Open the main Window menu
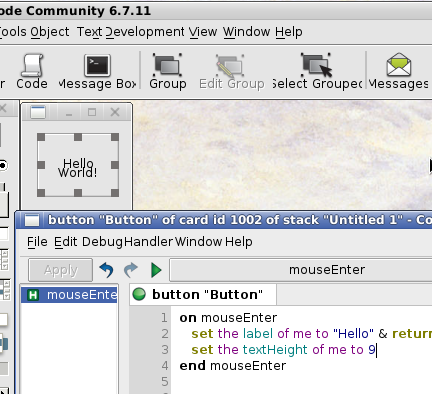The width and height of the screenshot is (432, 394). coord(247,32)
